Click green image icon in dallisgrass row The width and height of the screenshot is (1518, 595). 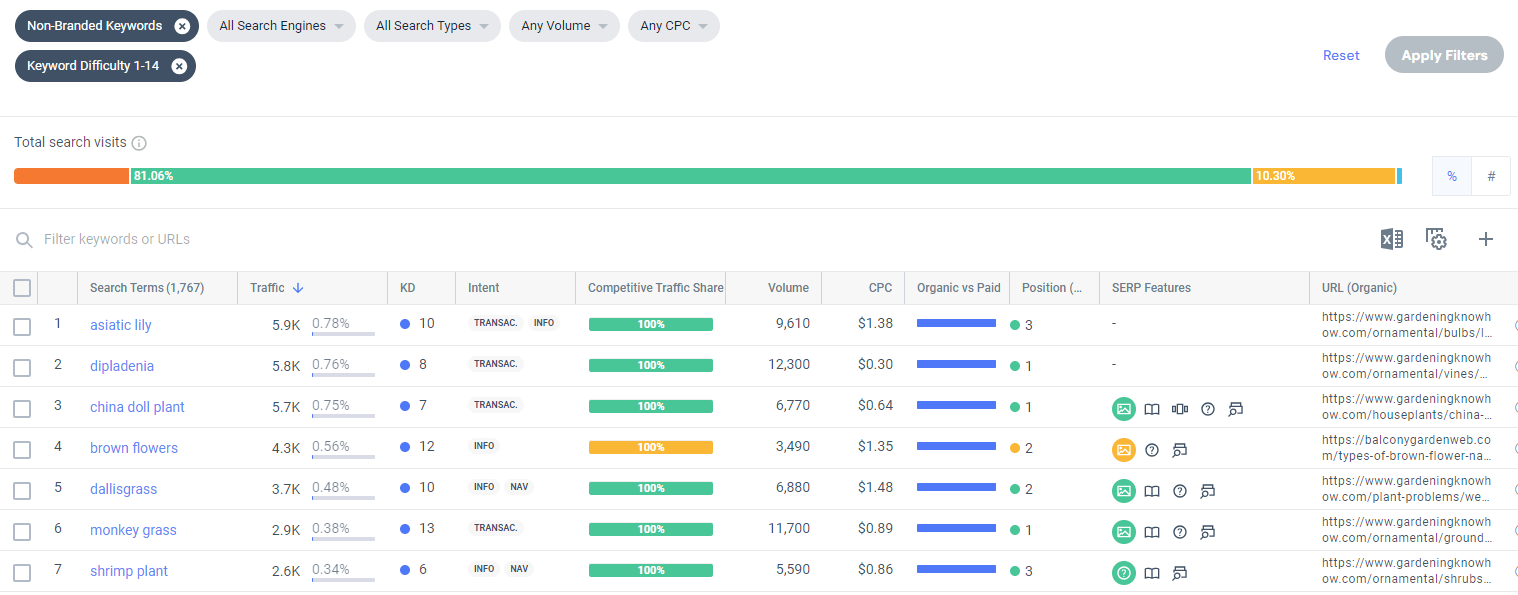coord(1124,491)
